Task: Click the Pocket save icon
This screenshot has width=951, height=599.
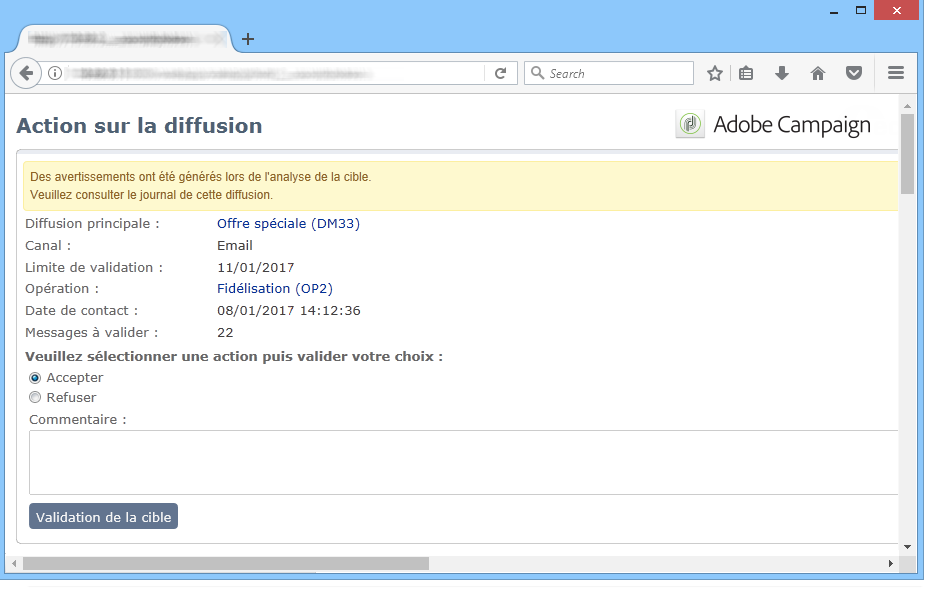Action: click(x=854, y=73)
